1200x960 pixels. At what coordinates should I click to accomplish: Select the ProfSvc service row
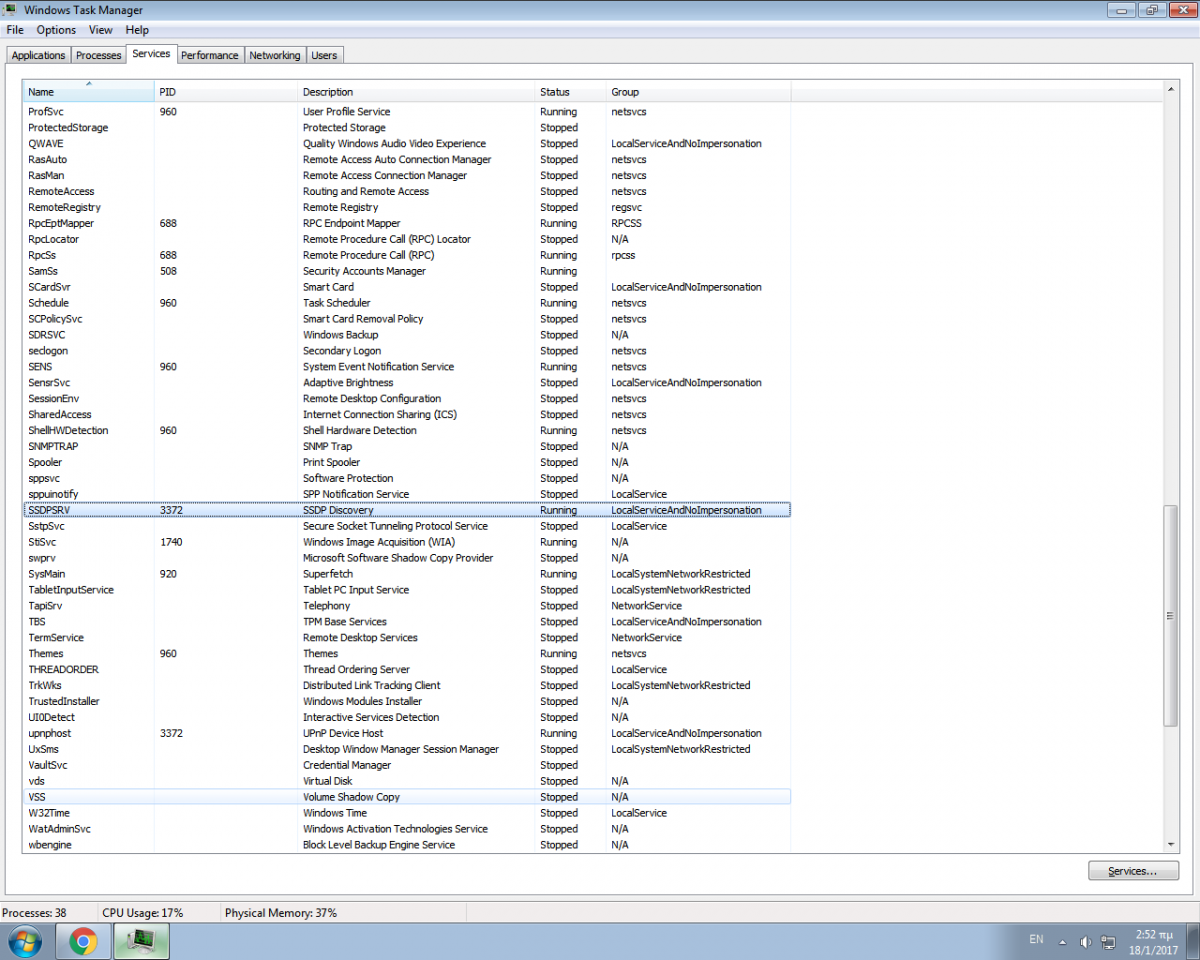tap(407, 112)
